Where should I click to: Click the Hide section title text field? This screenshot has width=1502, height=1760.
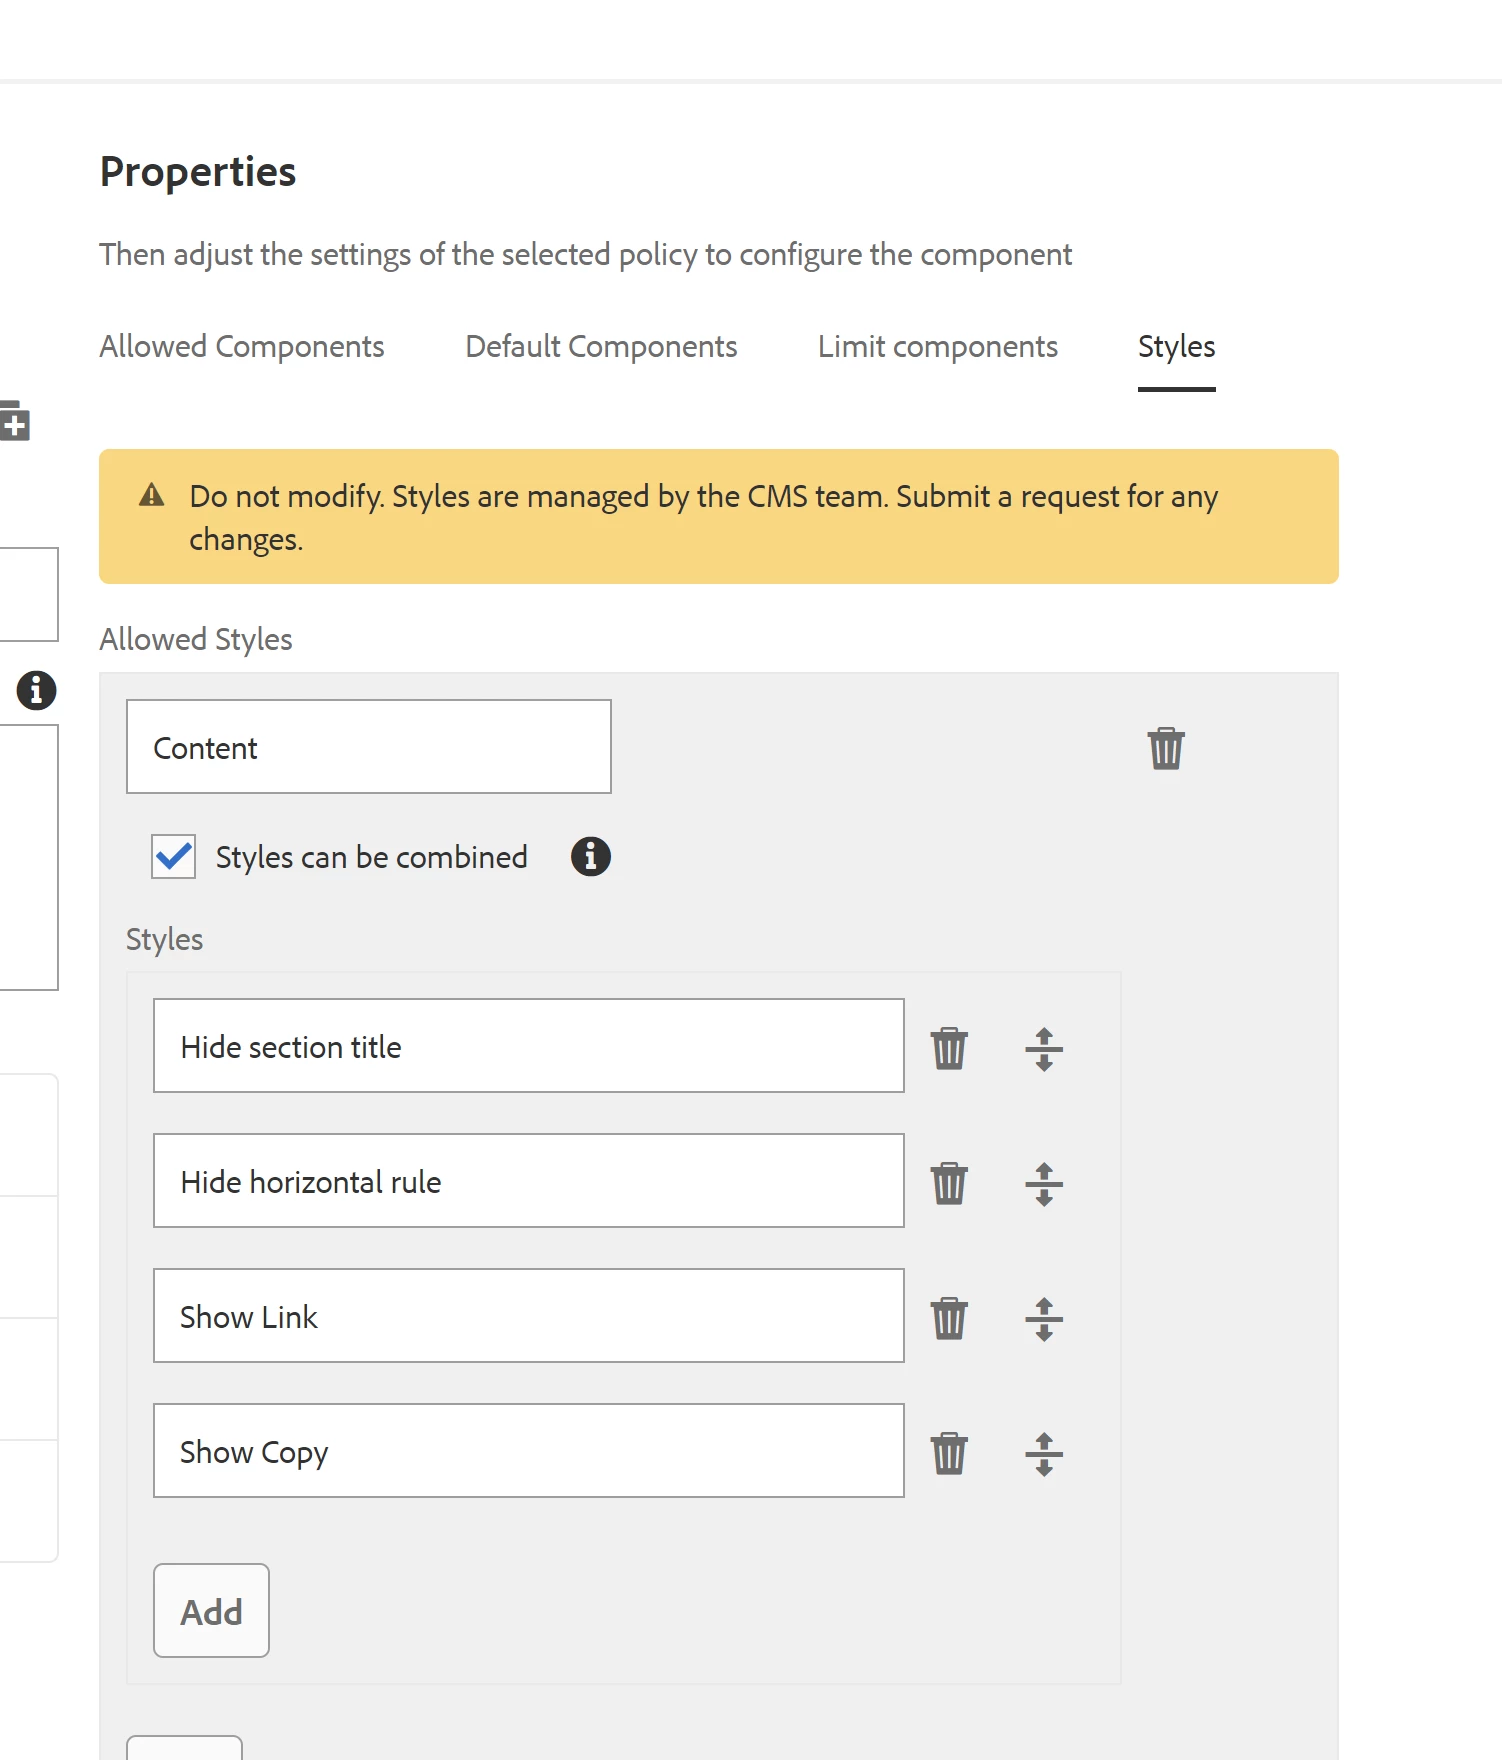click(528, 1046)
